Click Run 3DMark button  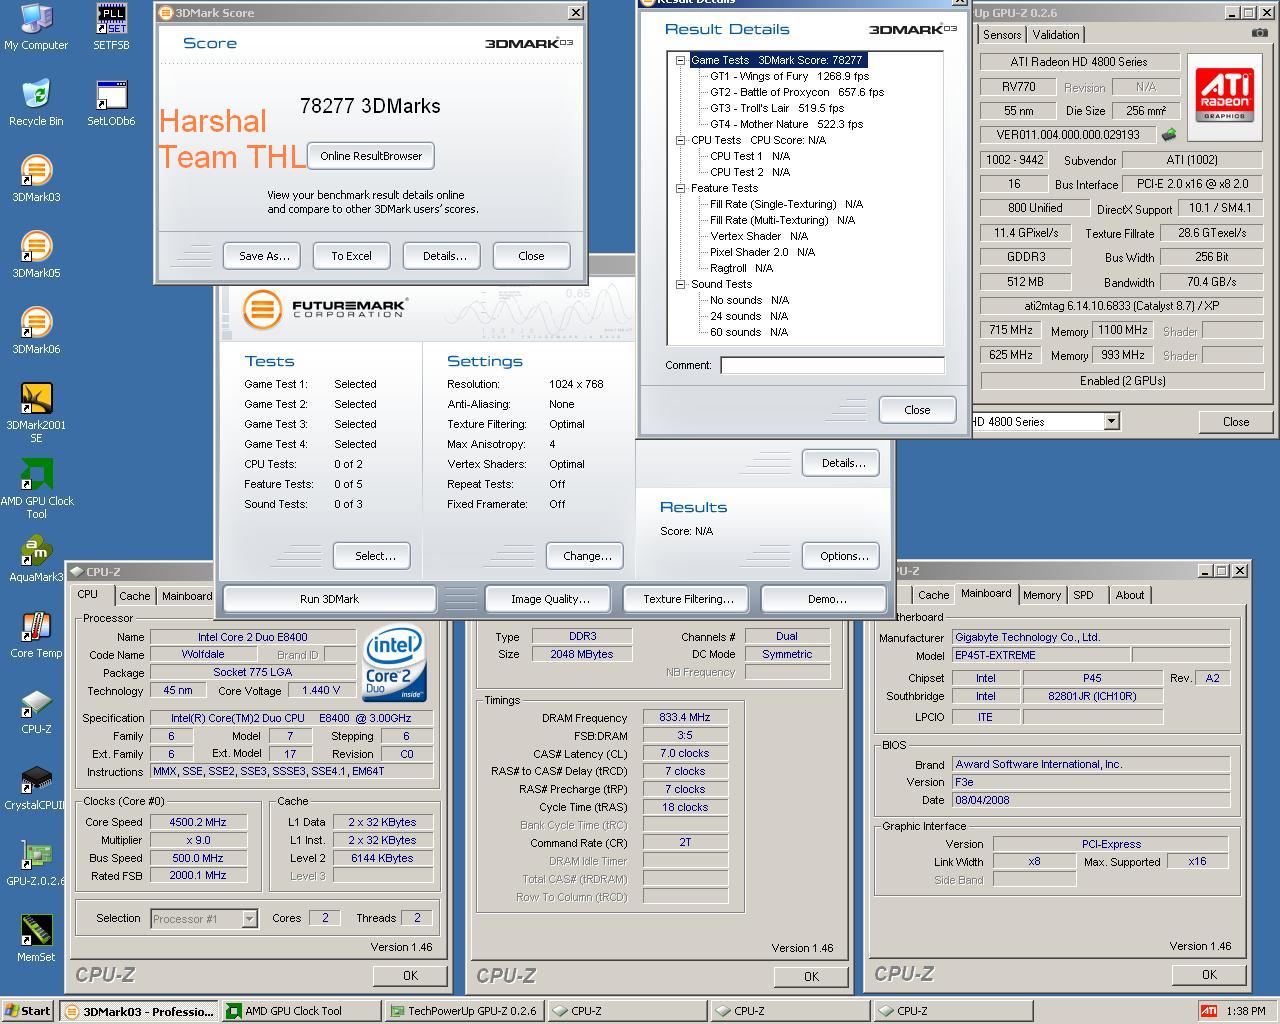329,599
